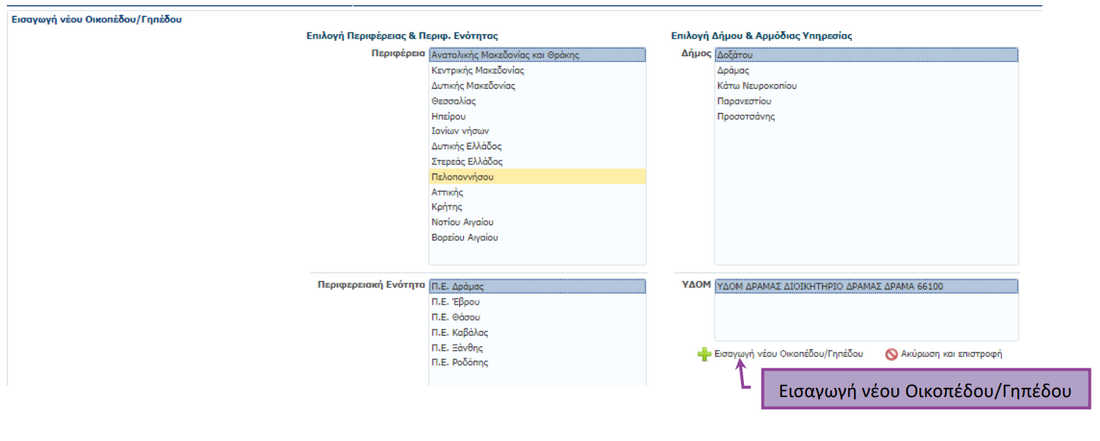
Task: Choose 'Κρήτης' region
Action: [446, 207]
